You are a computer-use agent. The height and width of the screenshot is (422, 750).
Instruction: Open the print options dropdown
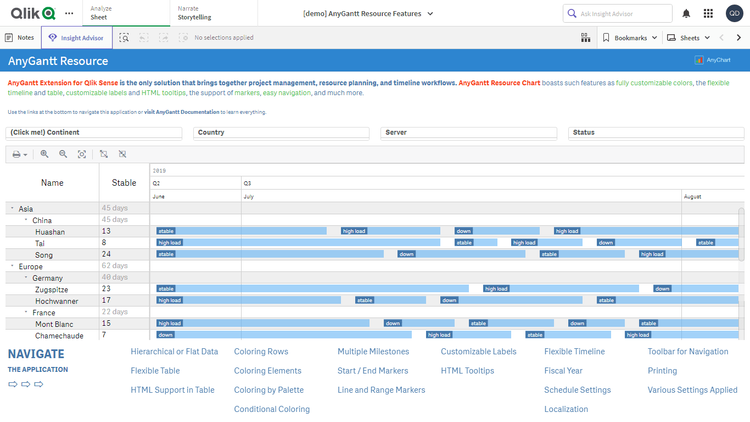(x=19, y=154)
